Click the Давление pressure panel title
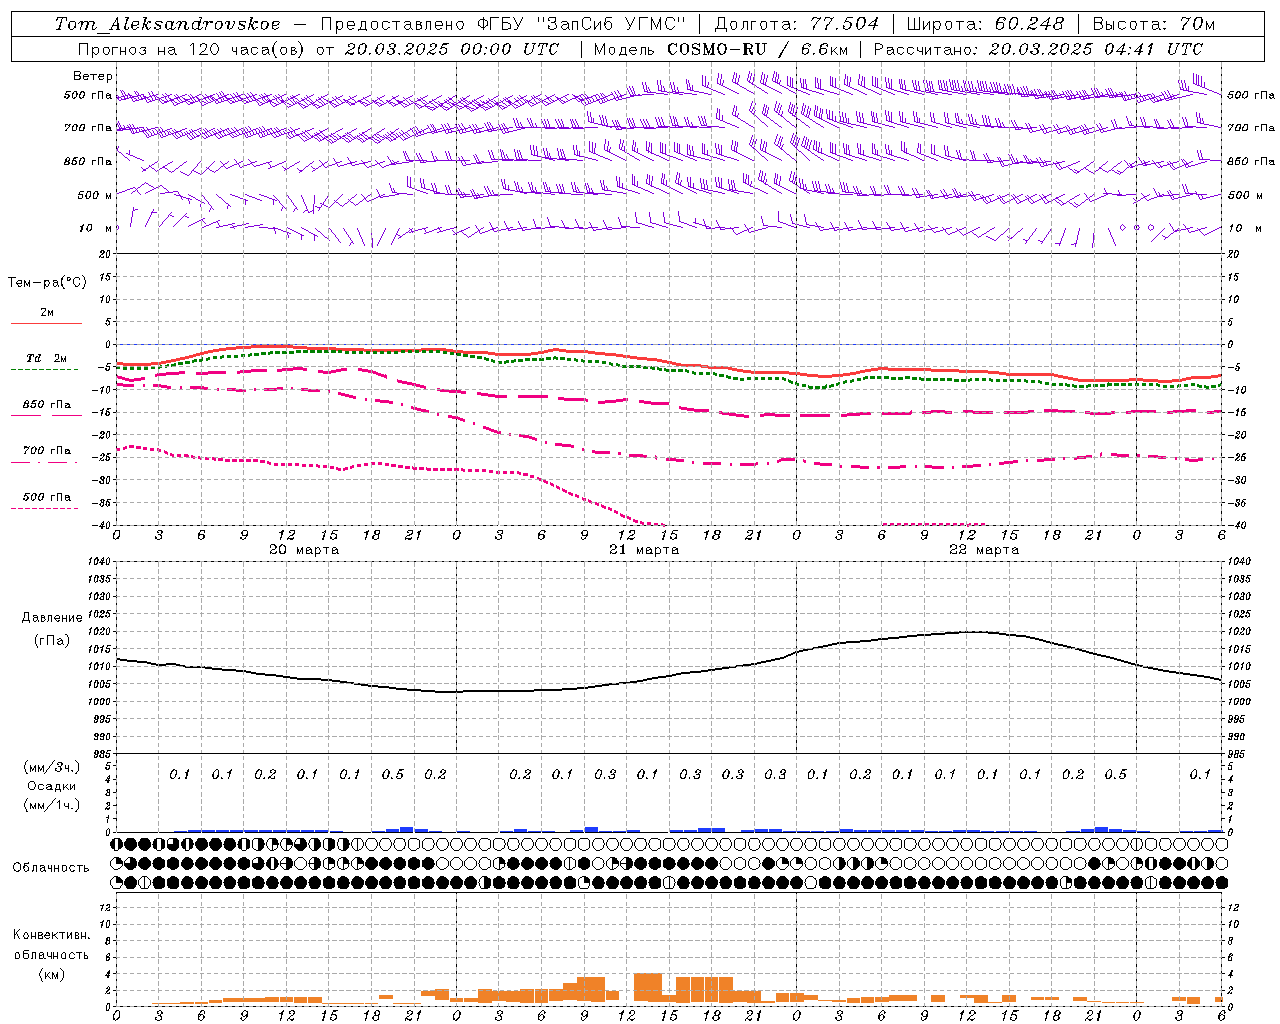Viewport: 1280px width, 1024px height. (52, 618)
